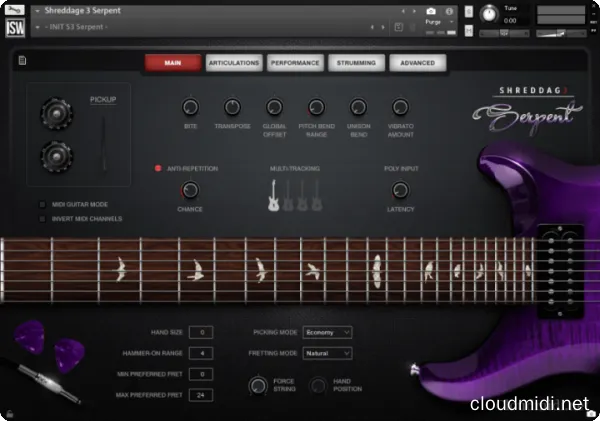Open the Fretting Mode dropdown
Image resolution: width=600 pixels, height=421 pixels.
[x=327, y=353]
